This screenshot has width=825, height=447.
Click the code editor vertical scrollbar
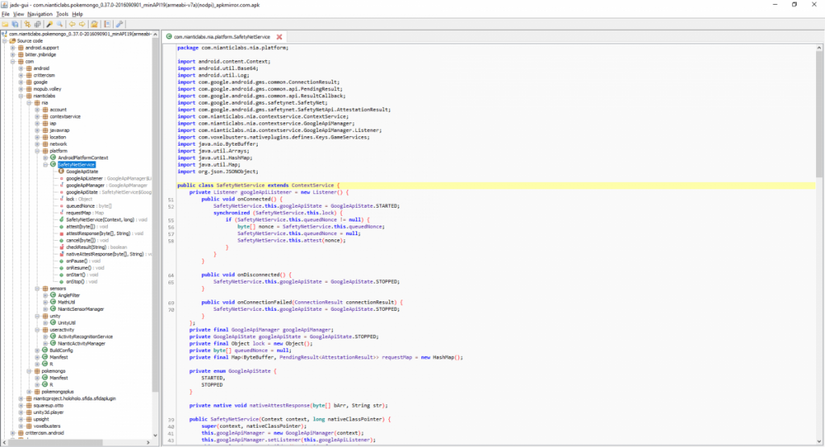pos(819,245)
